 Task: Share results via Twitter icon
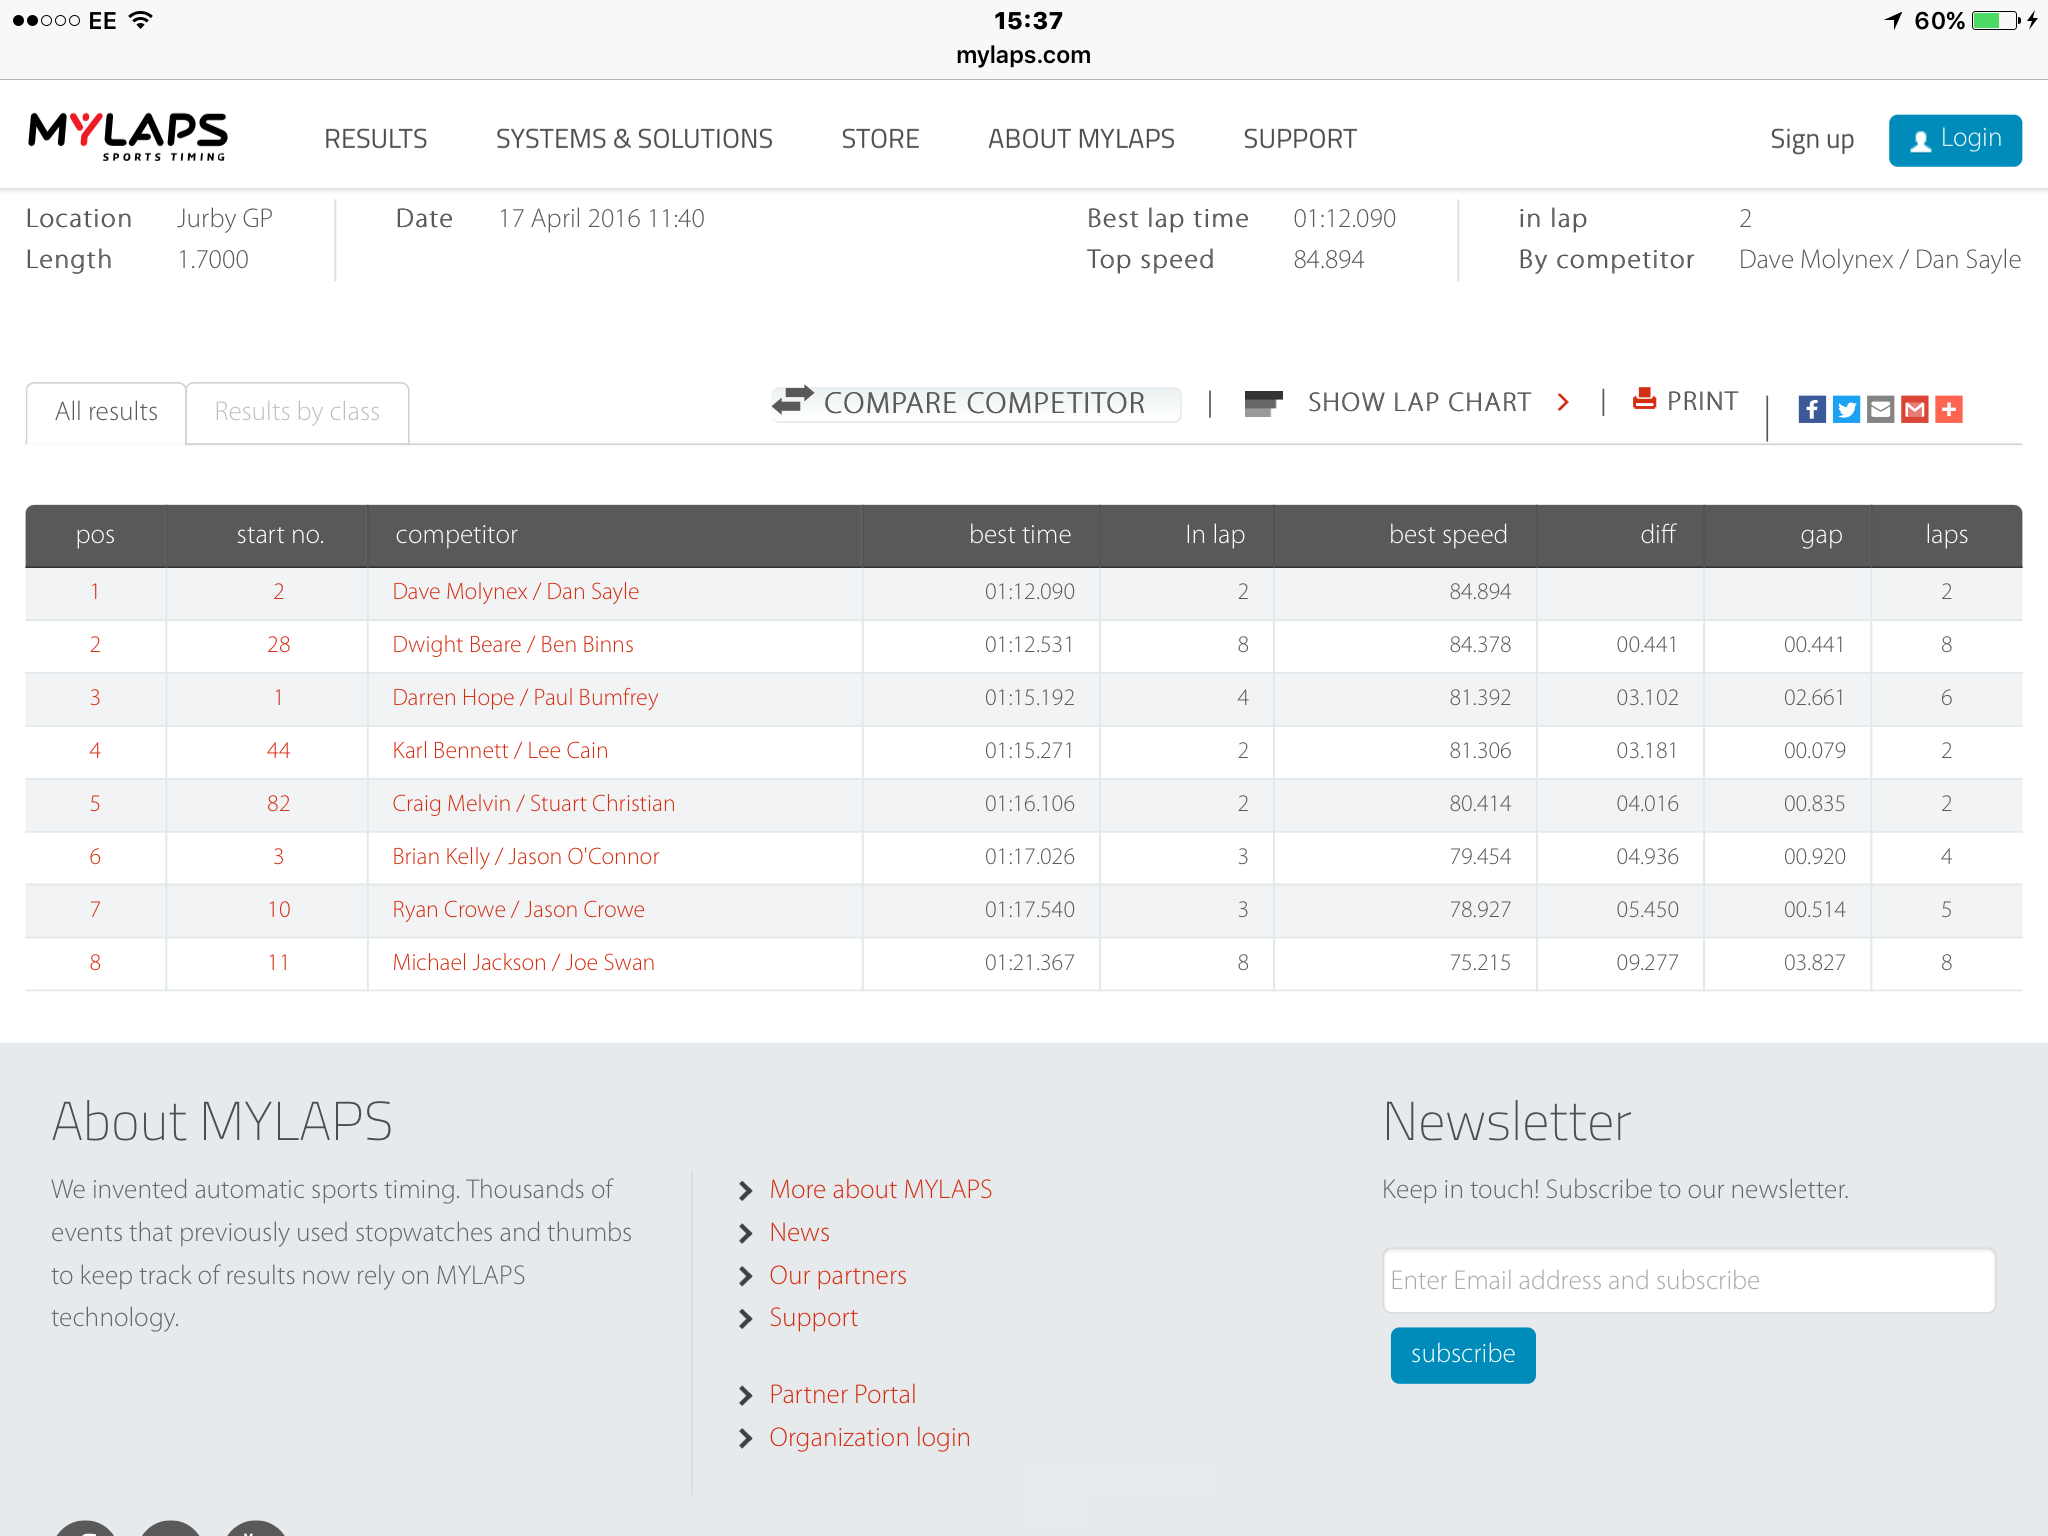click(1846, 409)
